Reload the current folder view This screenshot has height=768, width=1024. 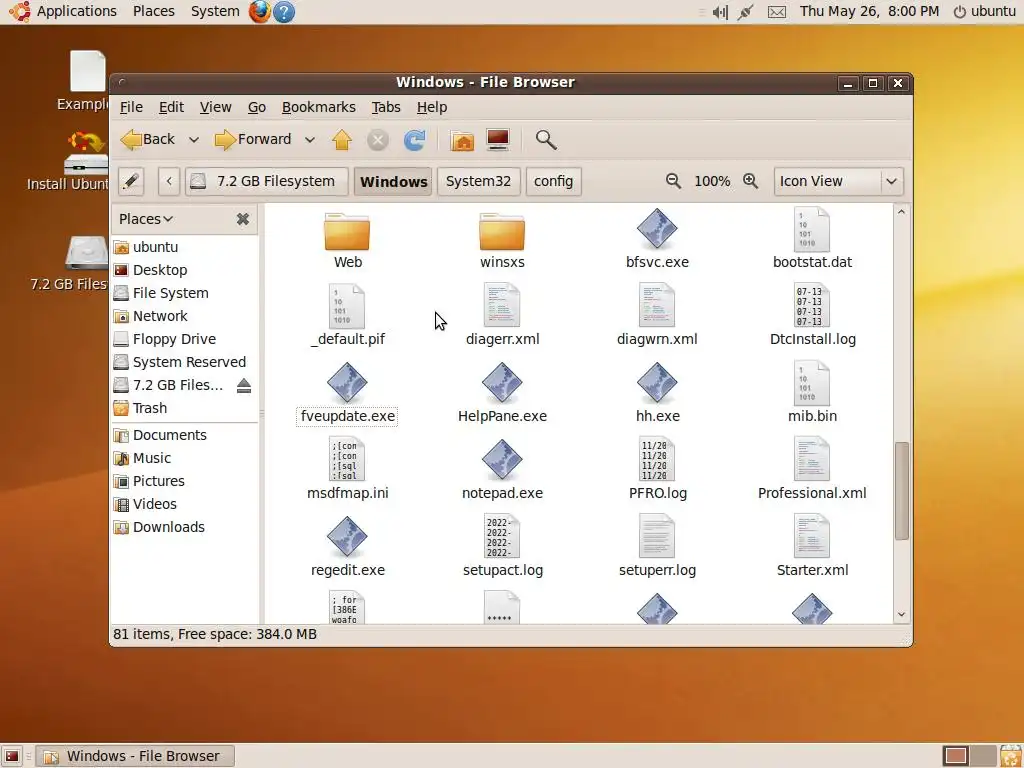click(415, 140)
